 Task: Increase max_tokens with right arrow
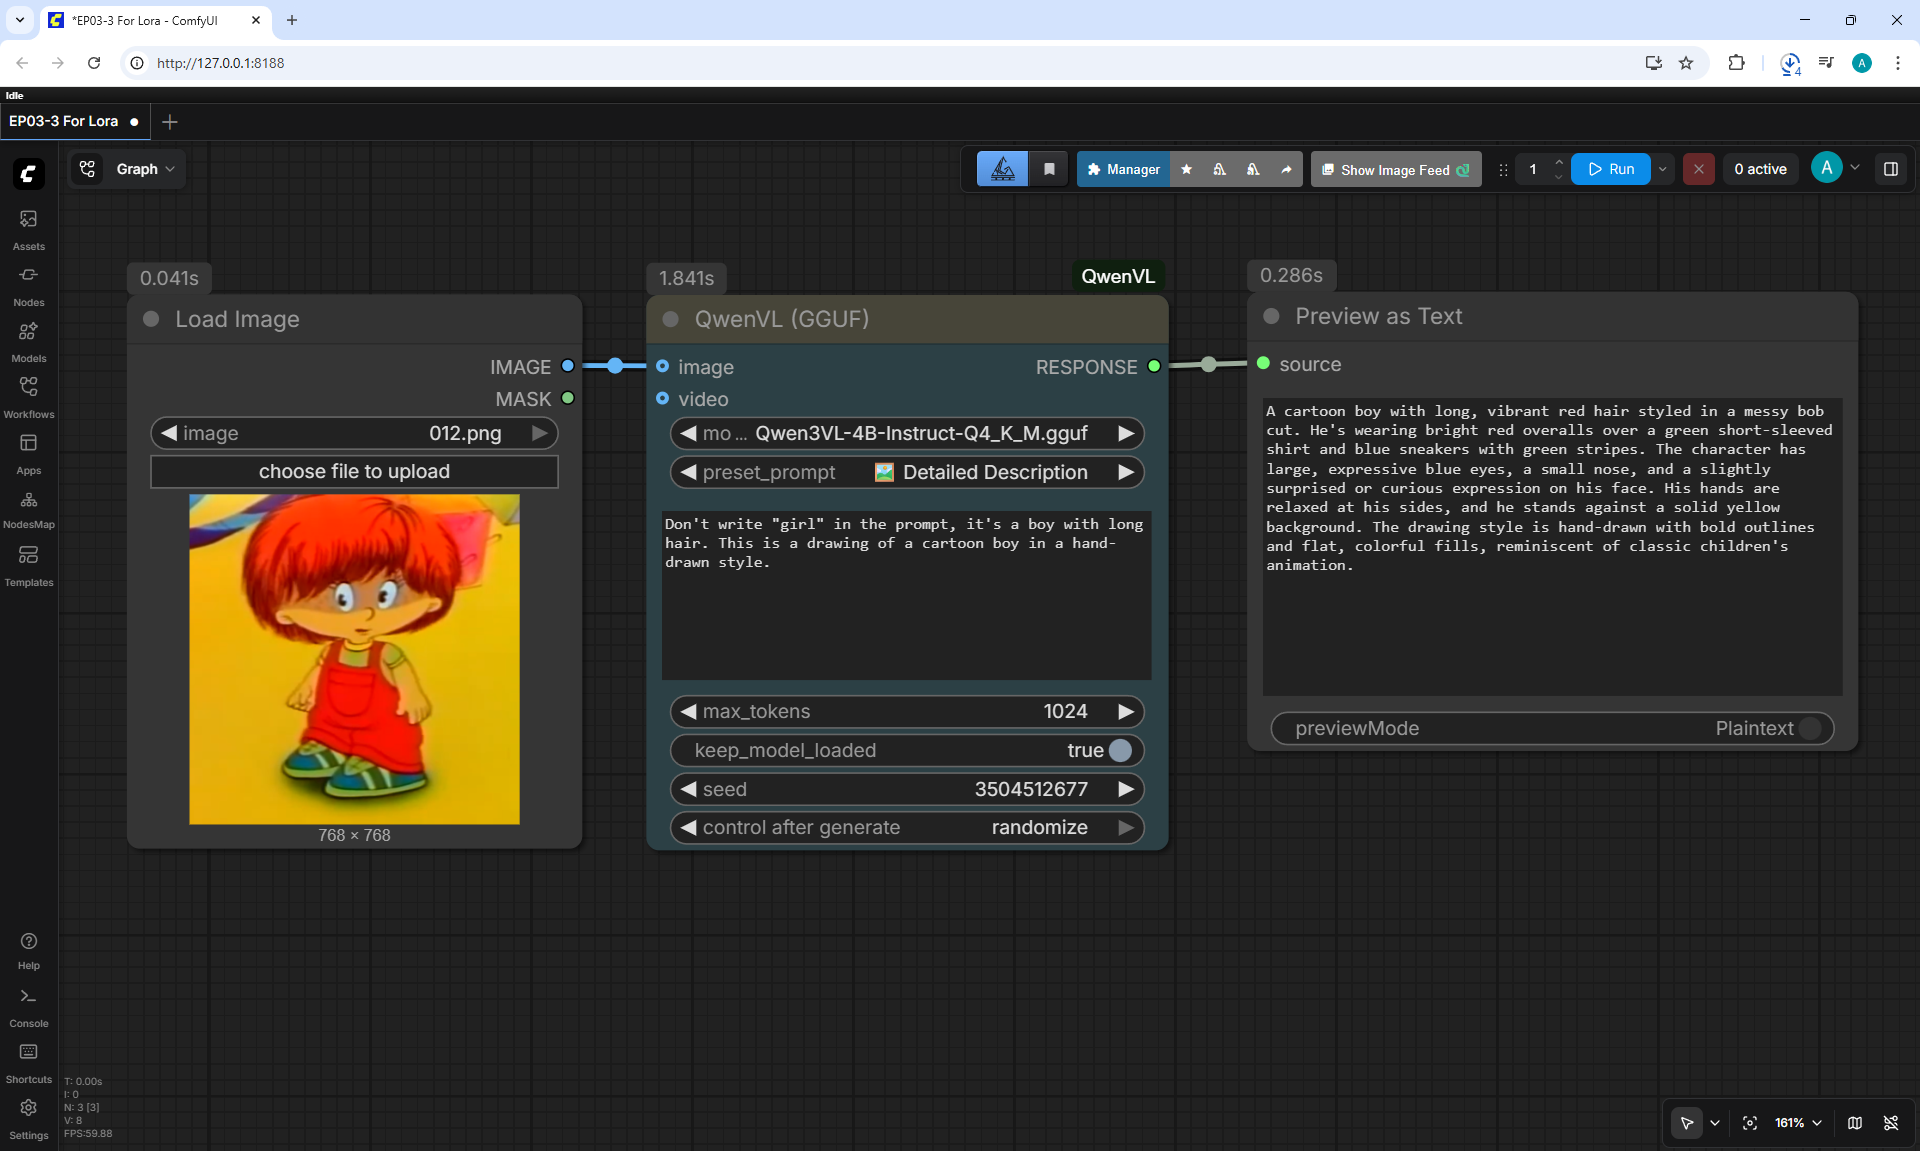pos(1126,711)
